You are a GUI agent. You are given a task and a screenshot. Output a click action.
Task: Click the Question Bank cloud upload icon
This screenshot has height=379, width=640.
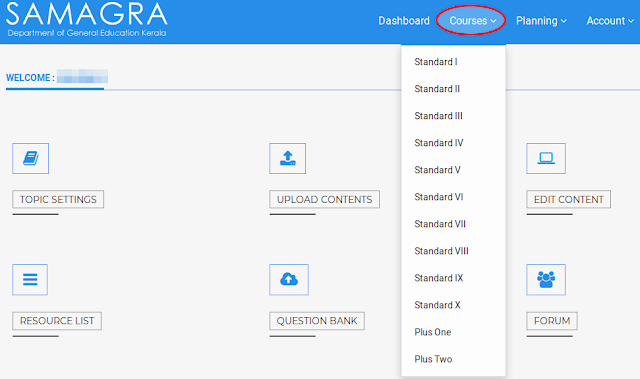[289, 279]
